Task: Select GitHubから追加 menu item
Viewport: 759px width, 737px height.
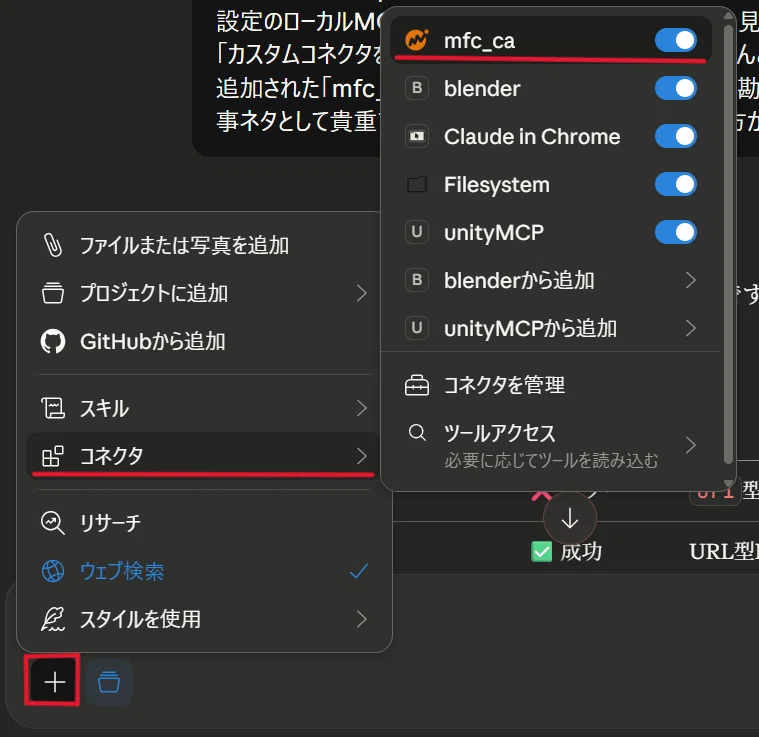Action: 204,341
